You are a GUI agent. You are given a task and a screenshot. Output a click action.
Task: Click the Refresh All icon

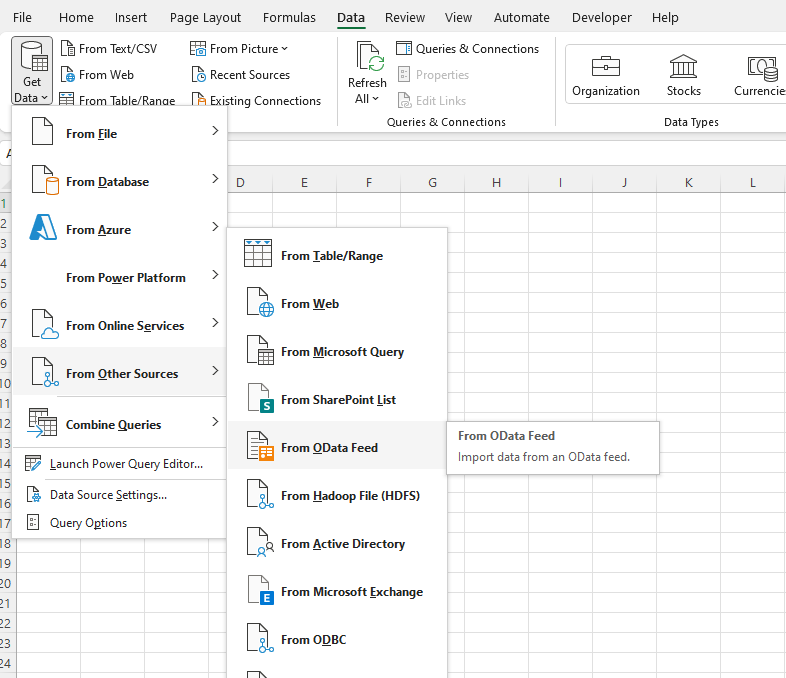370,57
